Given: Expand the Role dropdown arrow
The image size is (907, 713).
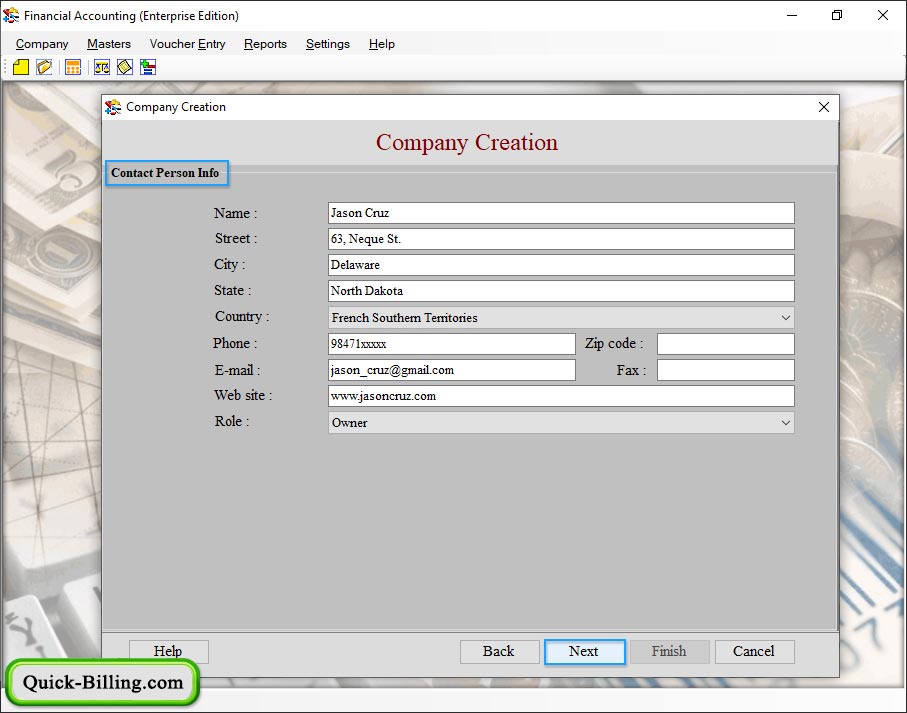Looking at the screenshot, I should (786, 423).
